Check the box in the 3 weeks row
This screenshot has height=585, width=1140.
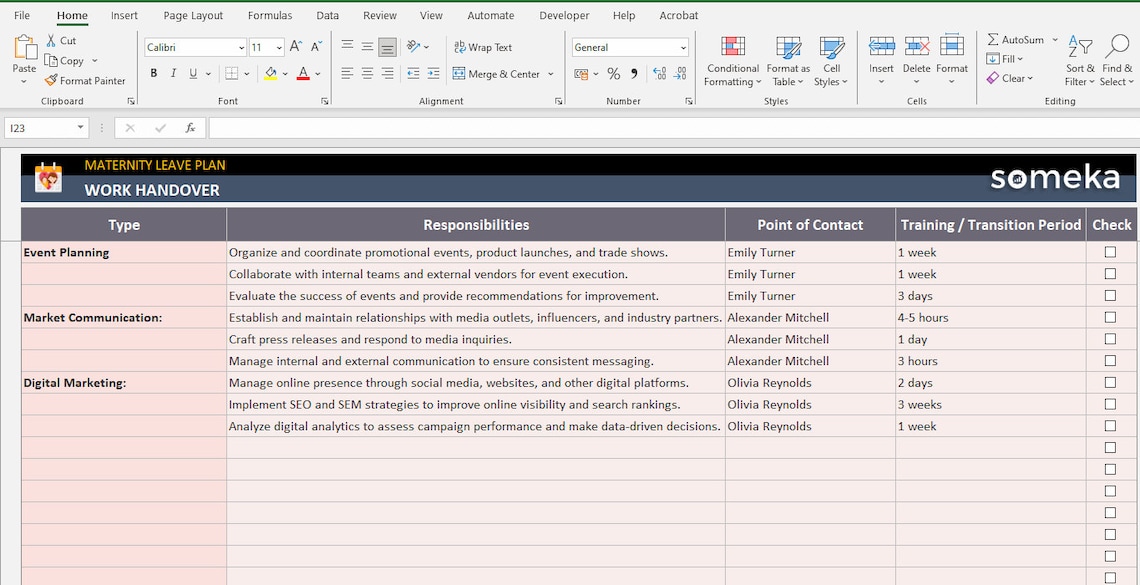1110,404
